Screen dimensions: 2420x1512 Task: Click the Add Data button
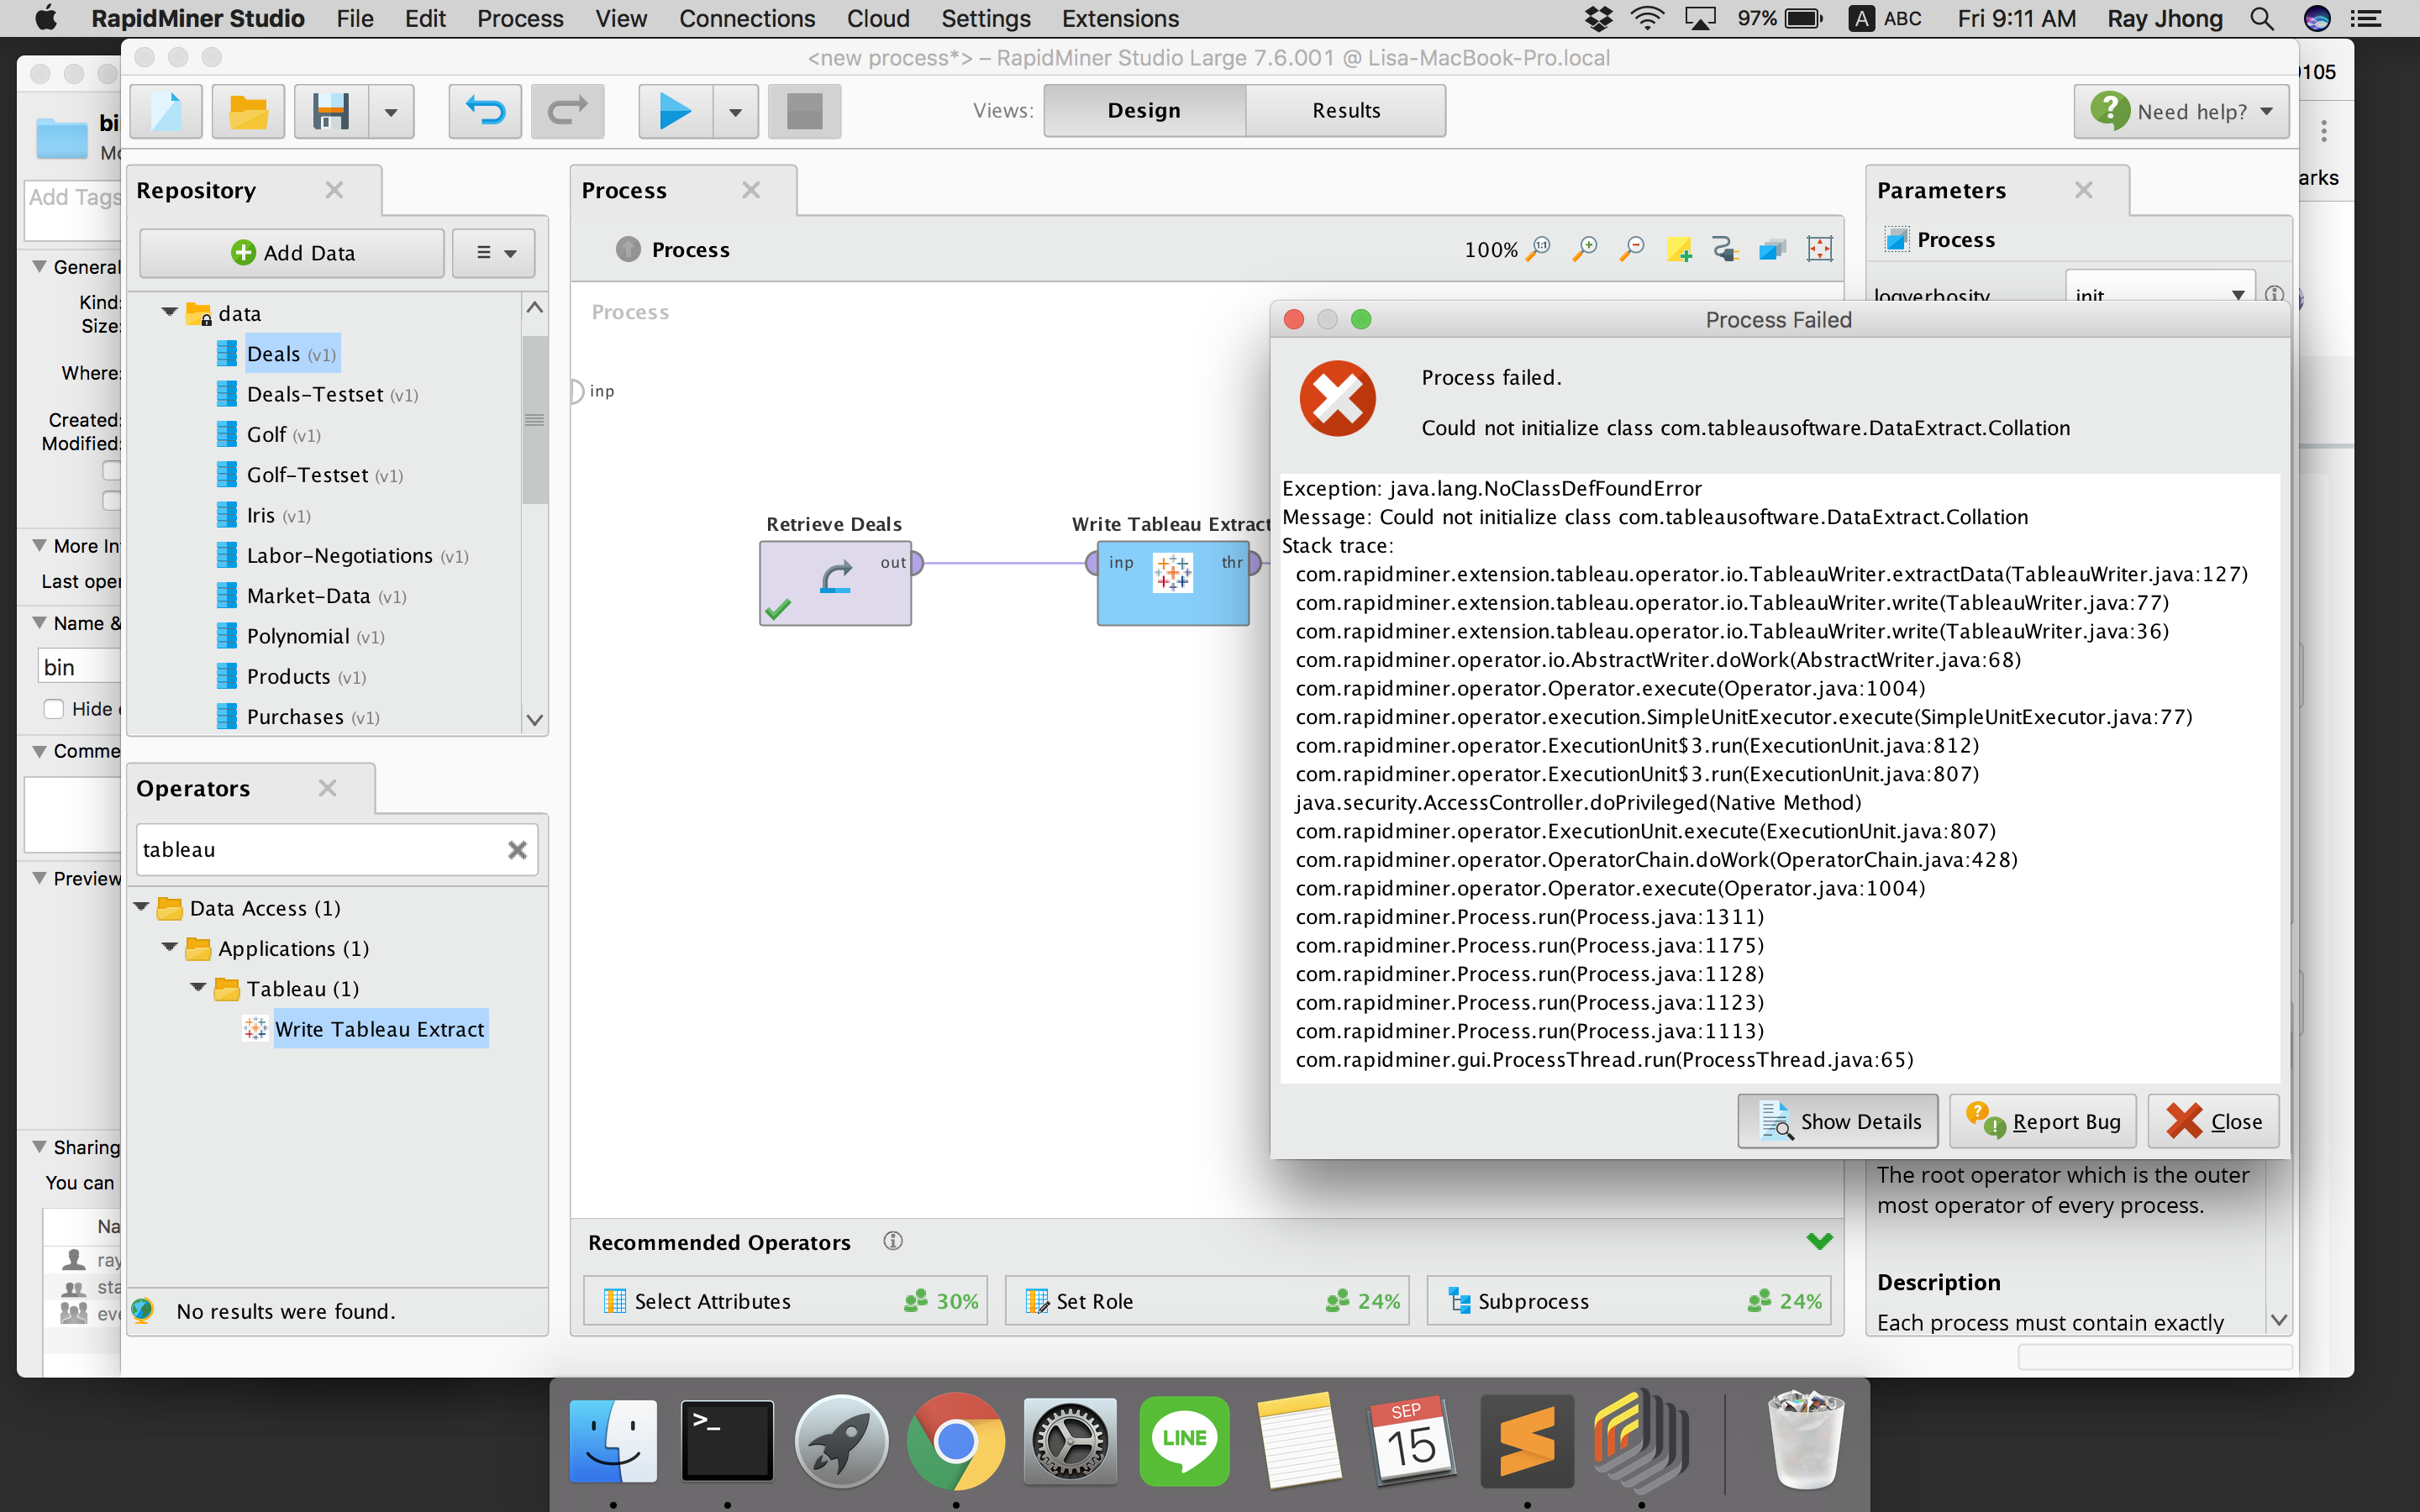(292, 253)
